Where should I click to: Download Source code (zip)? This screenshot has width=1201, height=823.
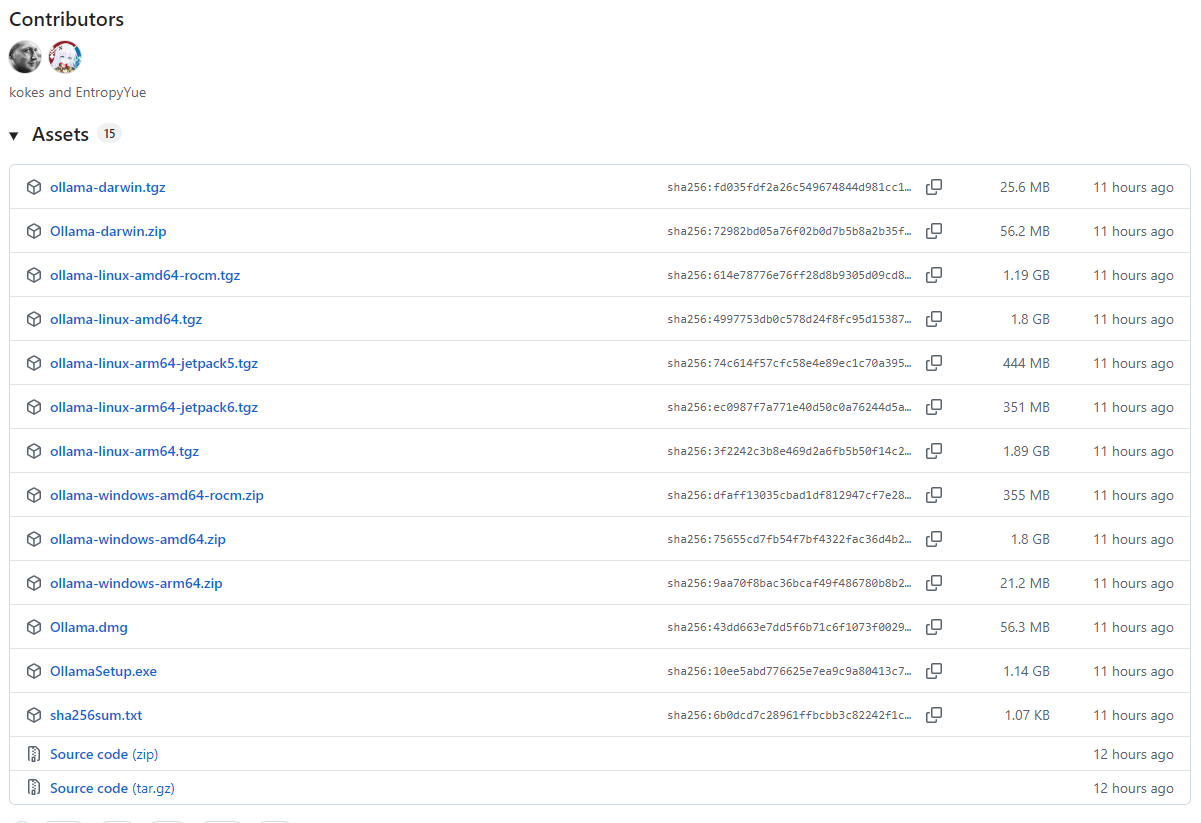click(x=104, y=754)
